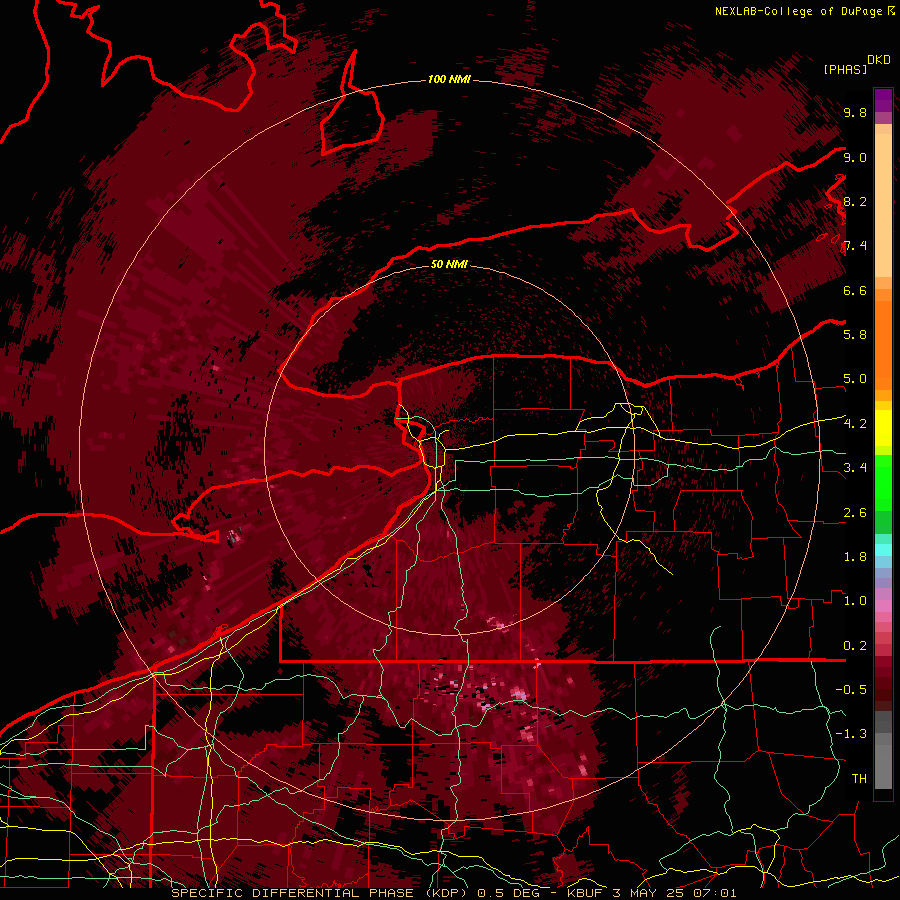Click the 0.2 scale value

855,646
